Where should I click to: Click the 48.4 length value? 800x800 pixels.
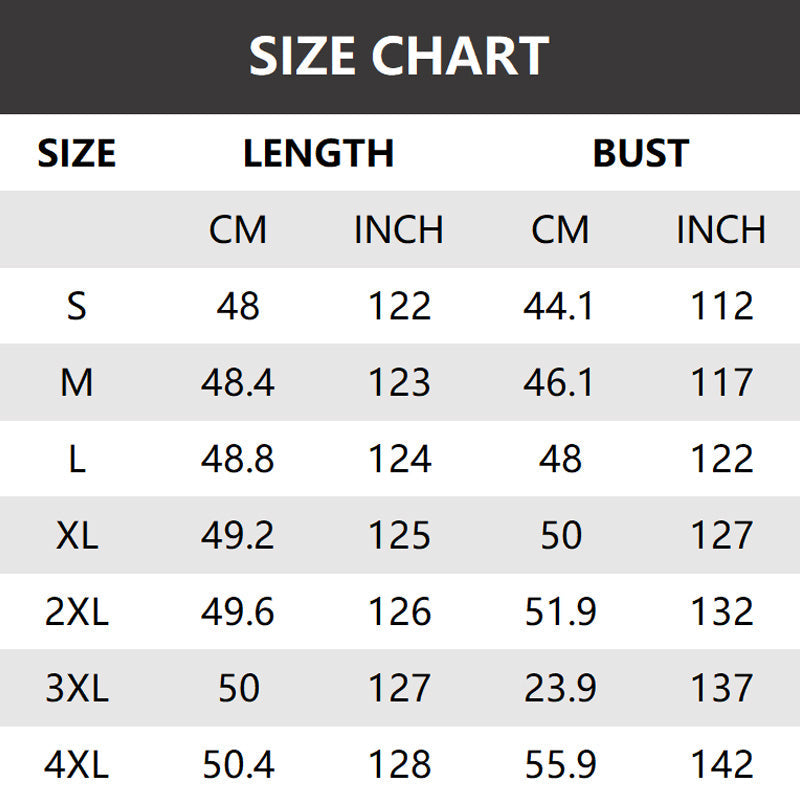coord(238,382)
